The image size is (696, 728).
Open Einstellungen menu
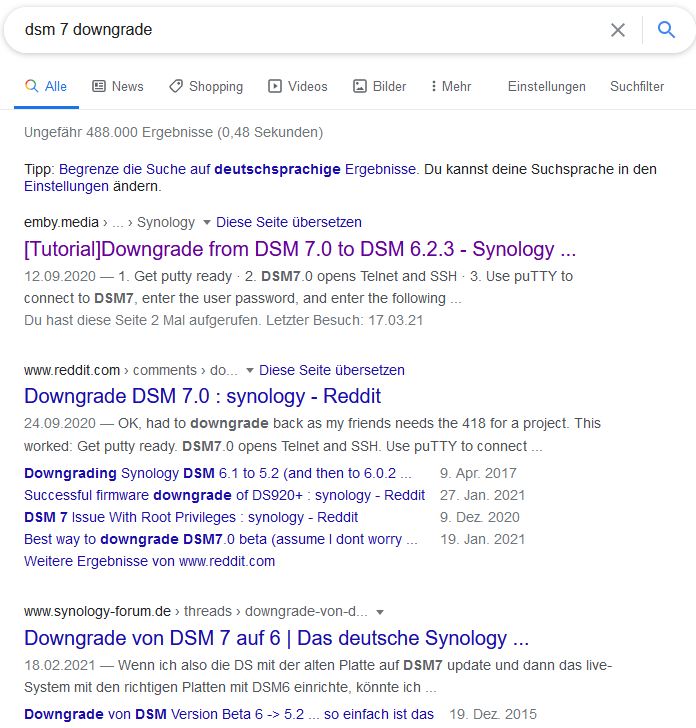[546, 86]
